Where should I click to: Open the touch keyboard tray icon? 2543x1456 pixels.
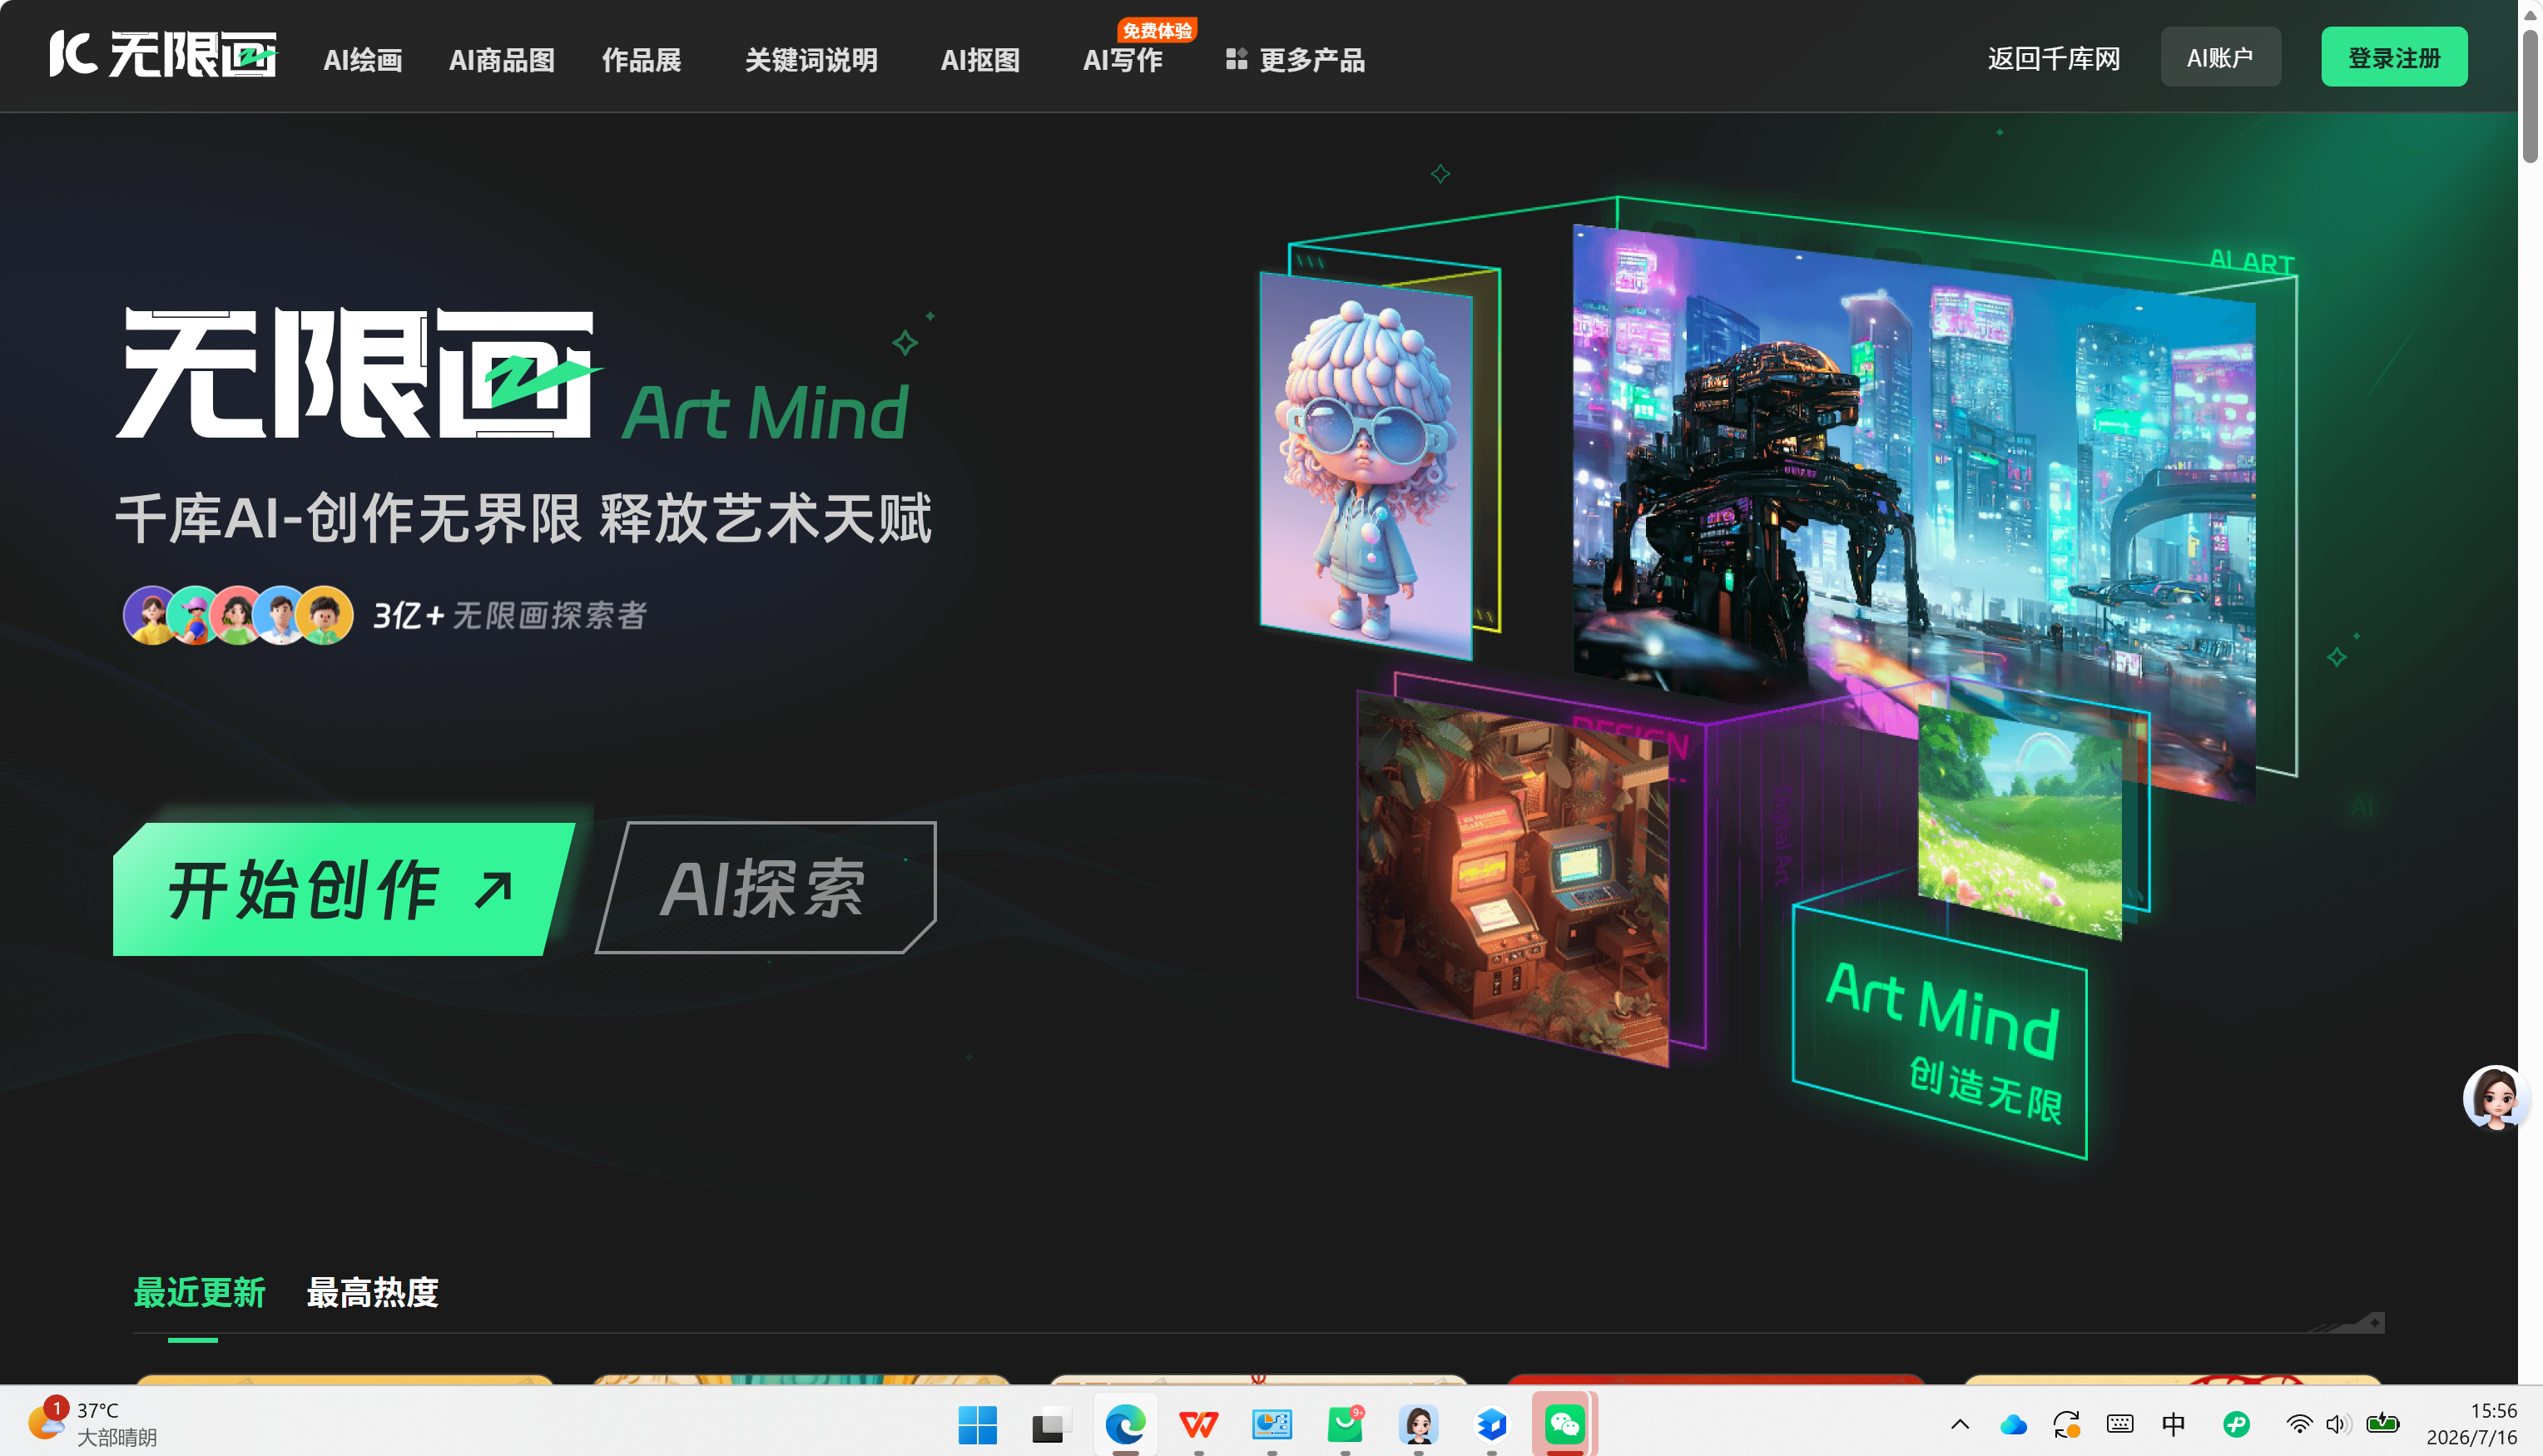coord(2120,1424)
